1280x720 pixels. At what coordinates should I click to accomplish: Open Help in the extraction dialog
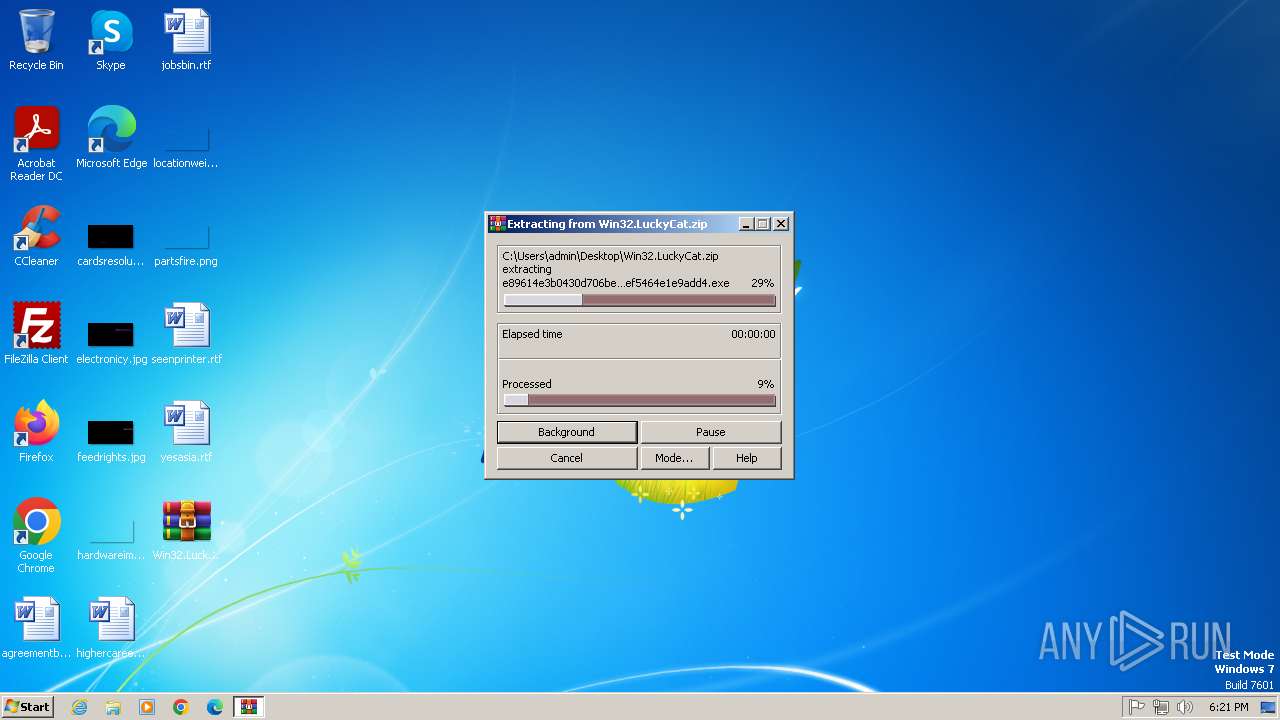(x=747, y=458)
